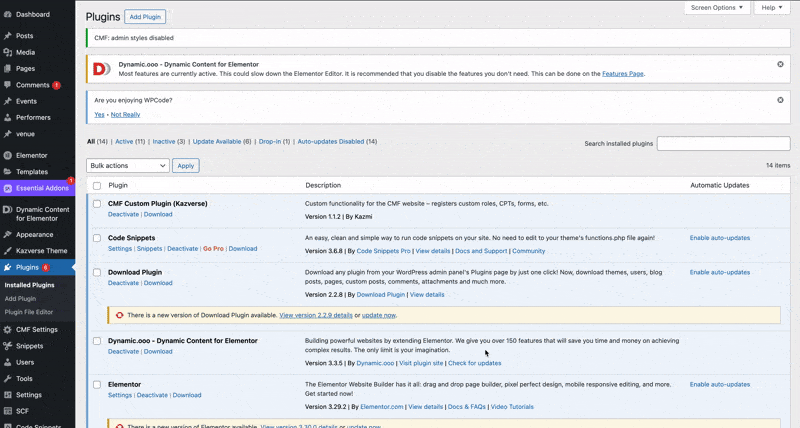
Task: Click the Dashboard icon in sidebar
Action: (x=8, y=14)
